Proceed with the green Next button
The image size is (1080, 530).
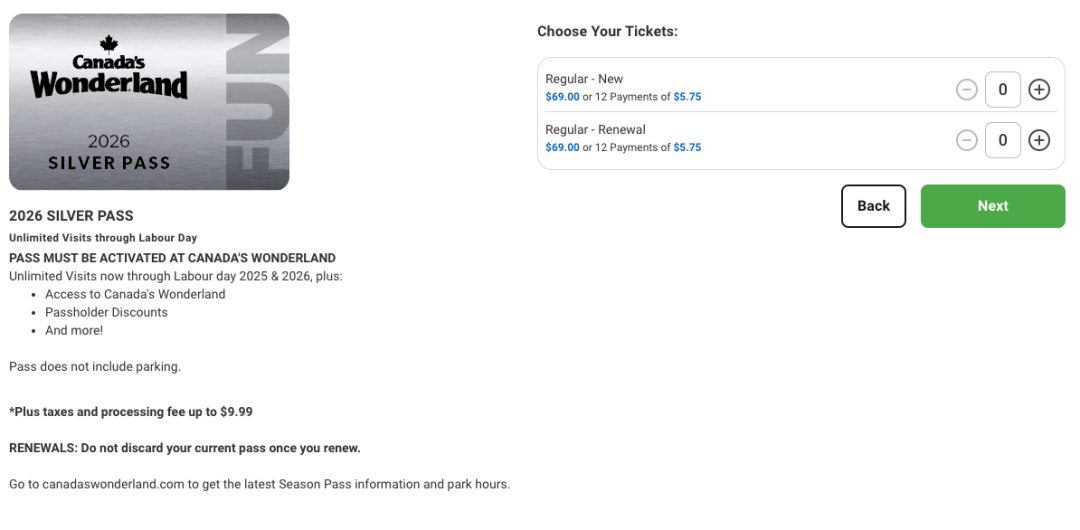point(993,206)
